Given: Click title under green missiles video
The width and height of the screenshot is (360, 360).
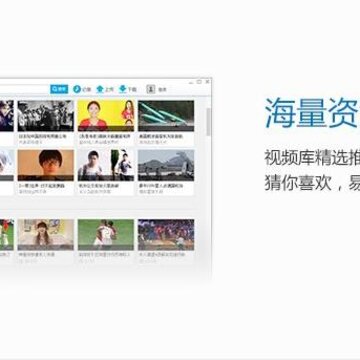Looking at the screenshot, I should point(161,137).
